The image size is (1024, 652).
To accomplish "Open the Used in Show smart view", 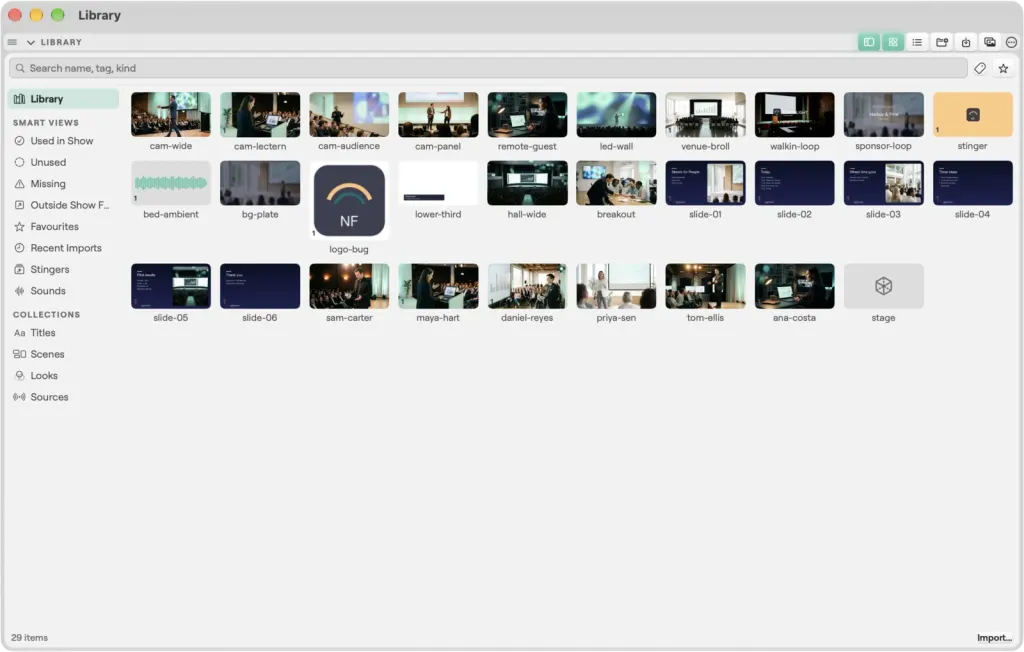I will coord(63,140).
